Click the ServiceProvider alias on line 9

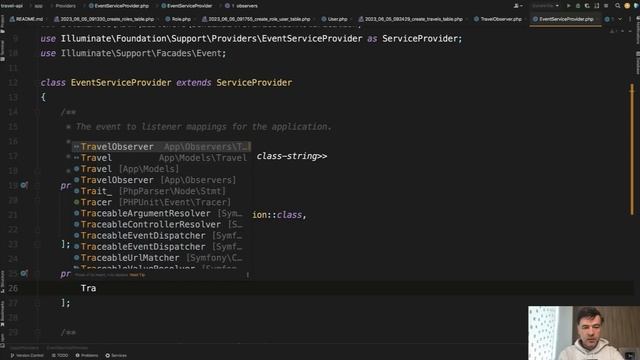click(419, 38)
